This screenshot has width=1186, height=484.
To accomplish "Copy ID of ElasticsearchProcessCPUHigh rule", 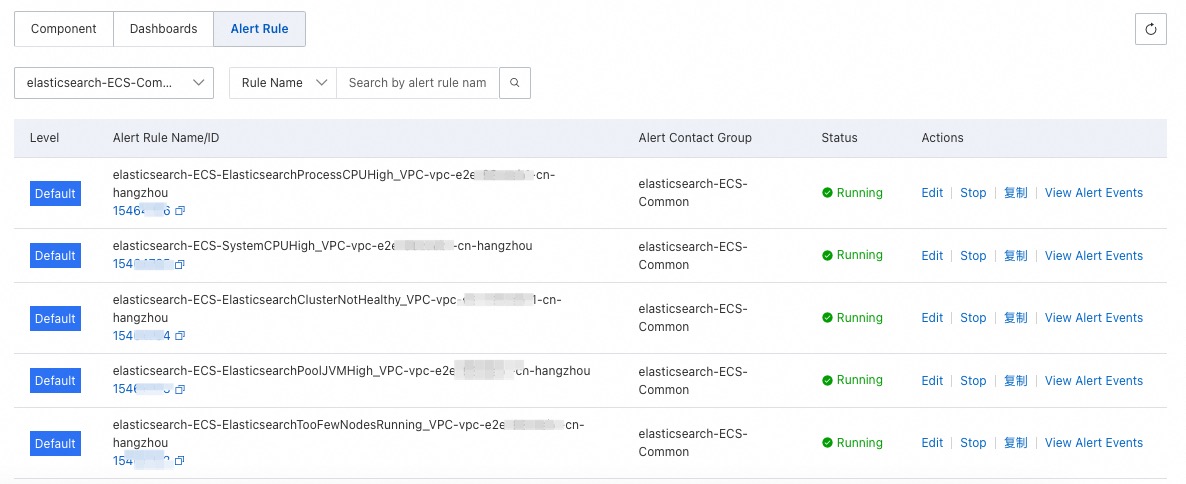I will 181,211.
